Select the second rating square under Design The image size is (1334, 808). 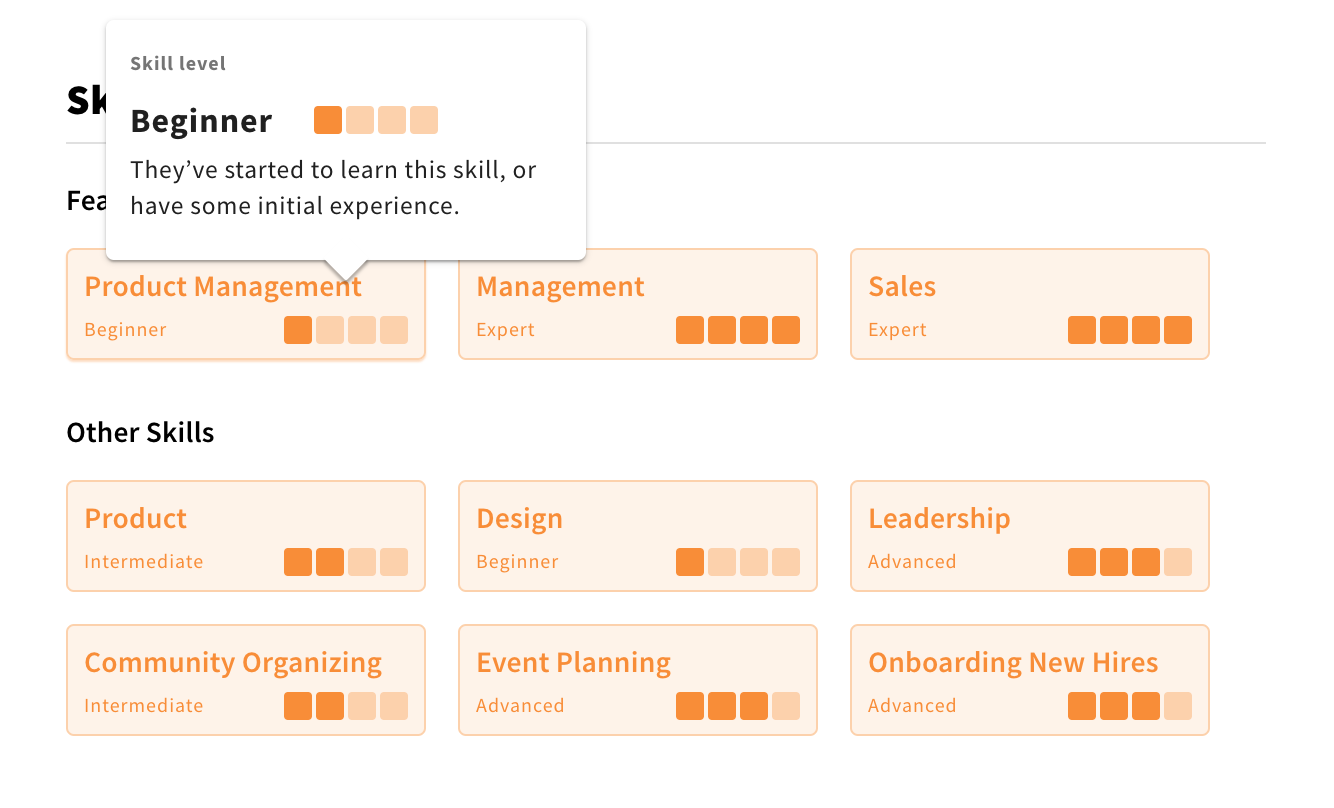click(721, 562)
